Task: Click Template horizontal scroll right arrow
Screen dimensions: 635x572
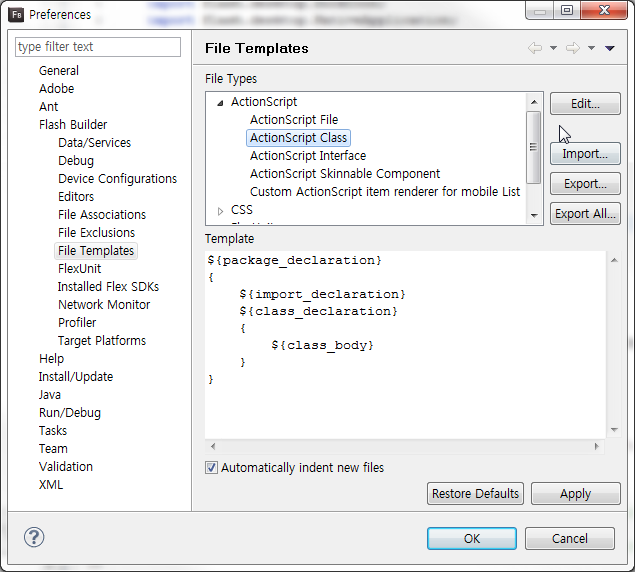Action: coord(597,446)
